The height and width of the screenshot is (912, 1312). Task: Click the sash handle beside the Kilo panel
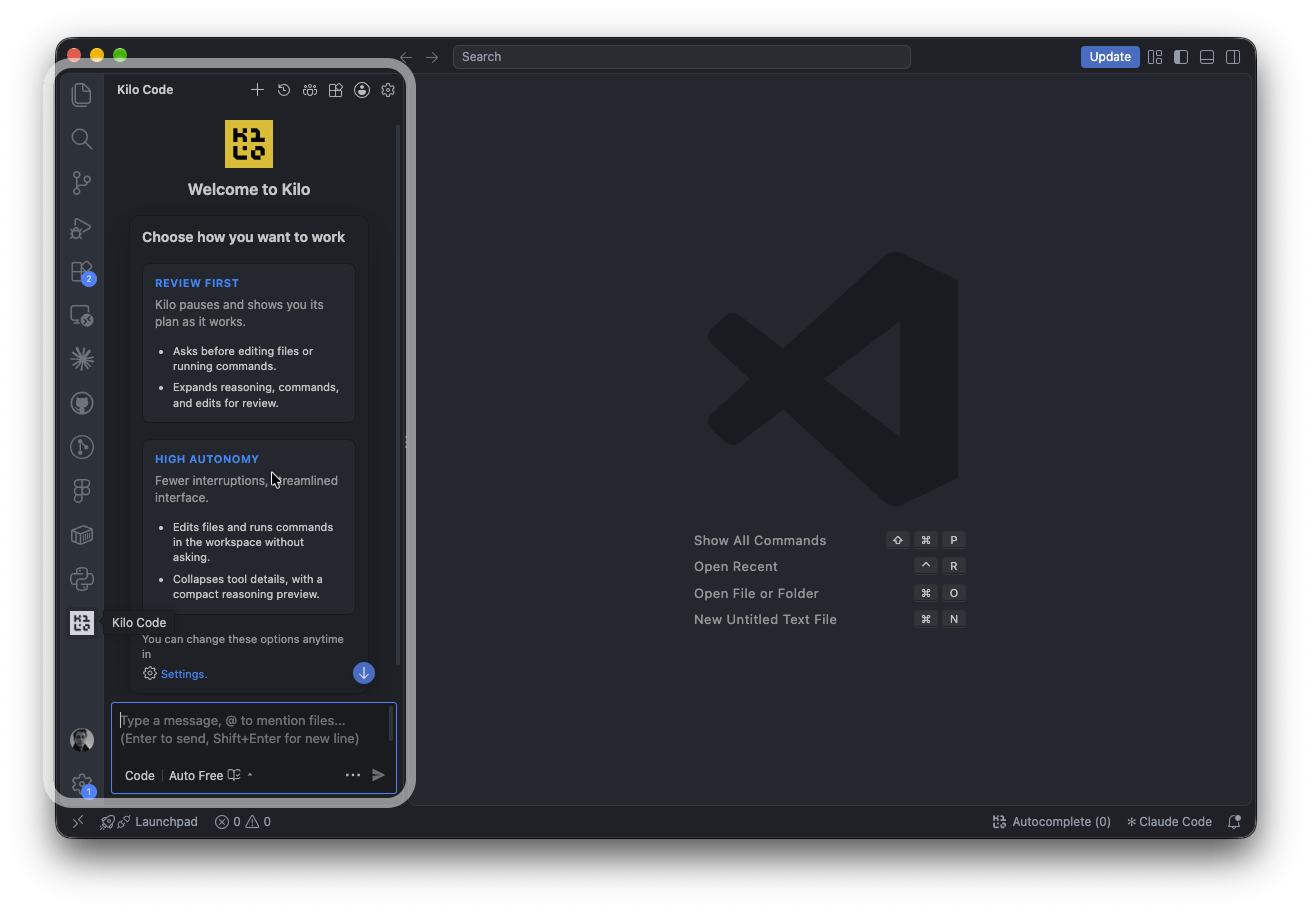click(405, 441)
